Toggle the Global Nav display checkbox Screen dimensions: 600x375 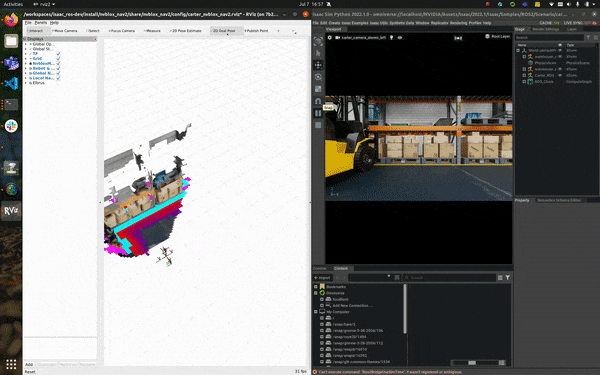click(x=58, y=73)
